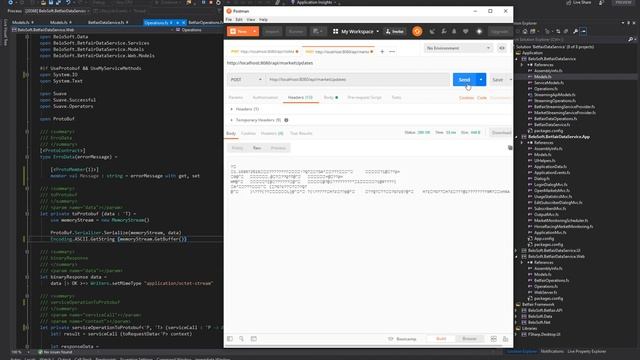Switch to the request Body tab
640x360 pixels.
tap(331, 98)
